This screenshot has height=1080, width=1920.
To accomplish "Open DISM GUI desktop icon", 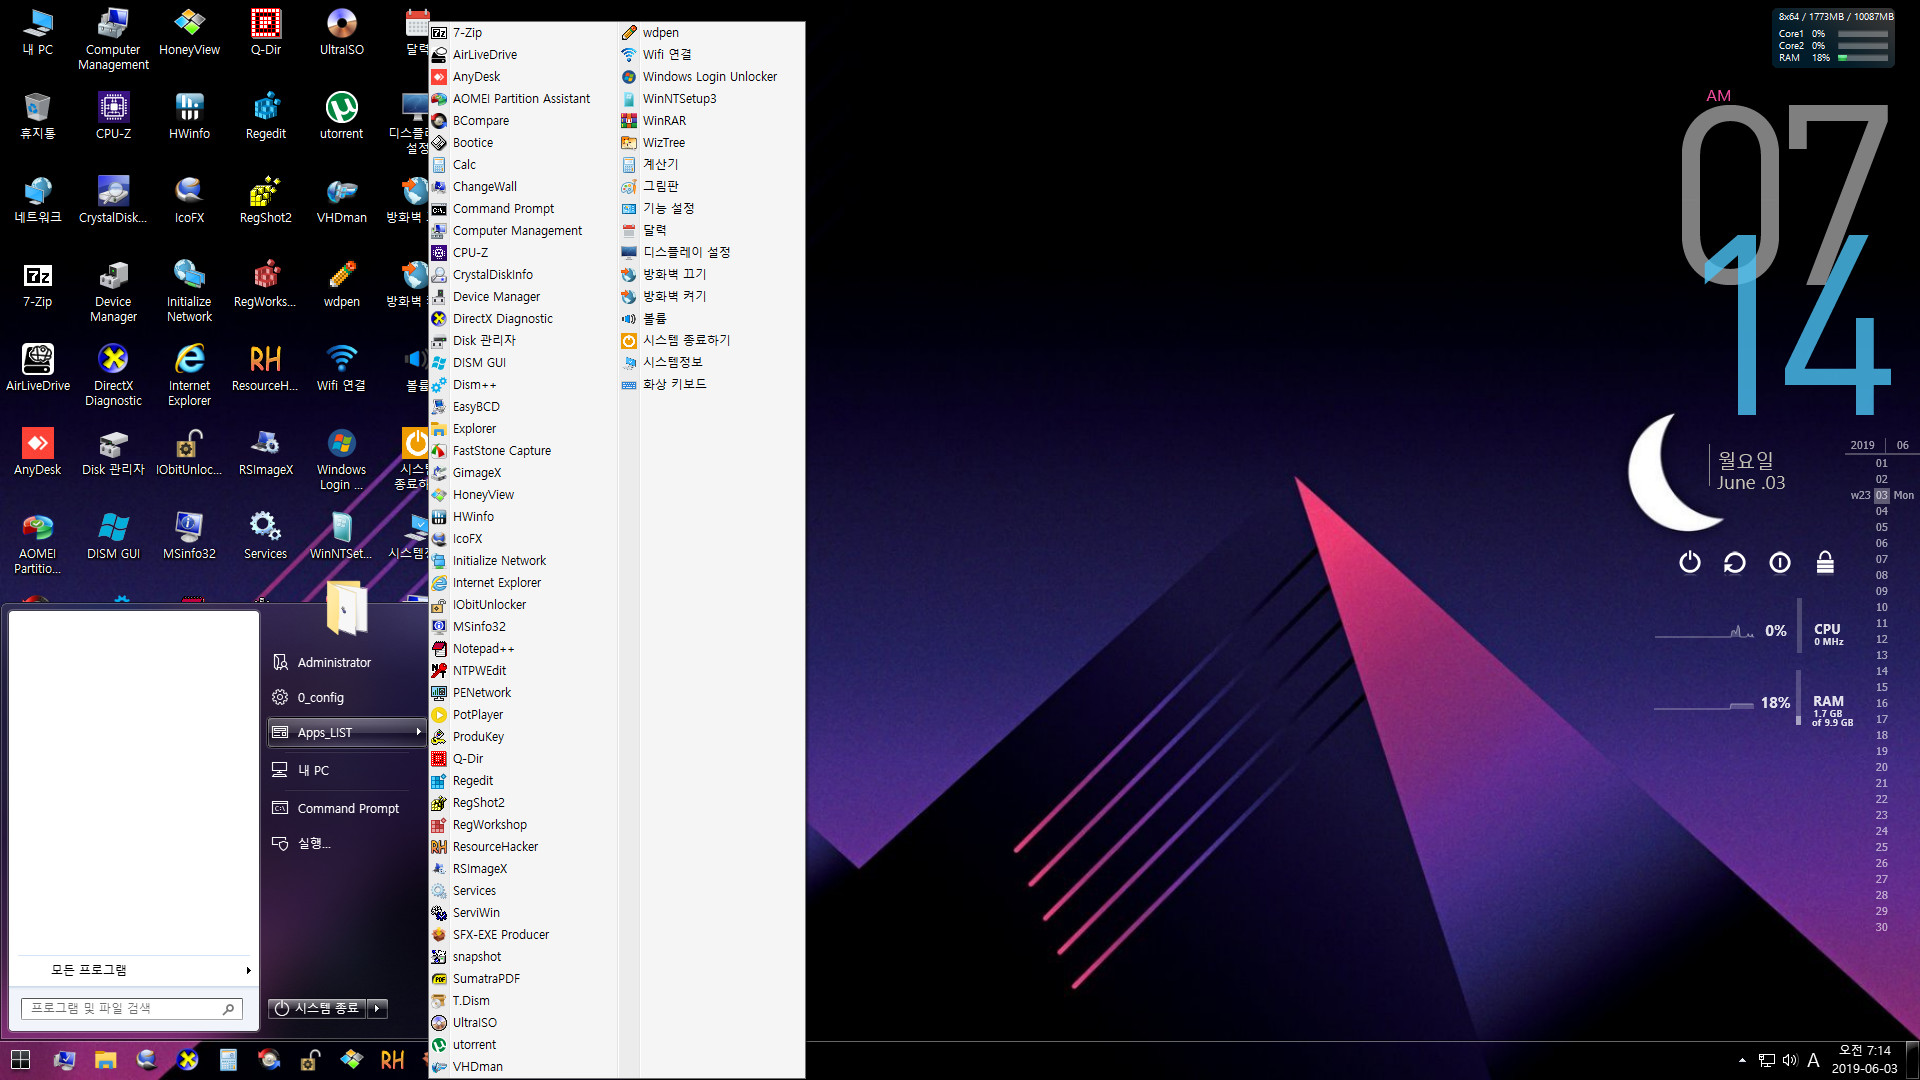I will [x=113, y=535].
